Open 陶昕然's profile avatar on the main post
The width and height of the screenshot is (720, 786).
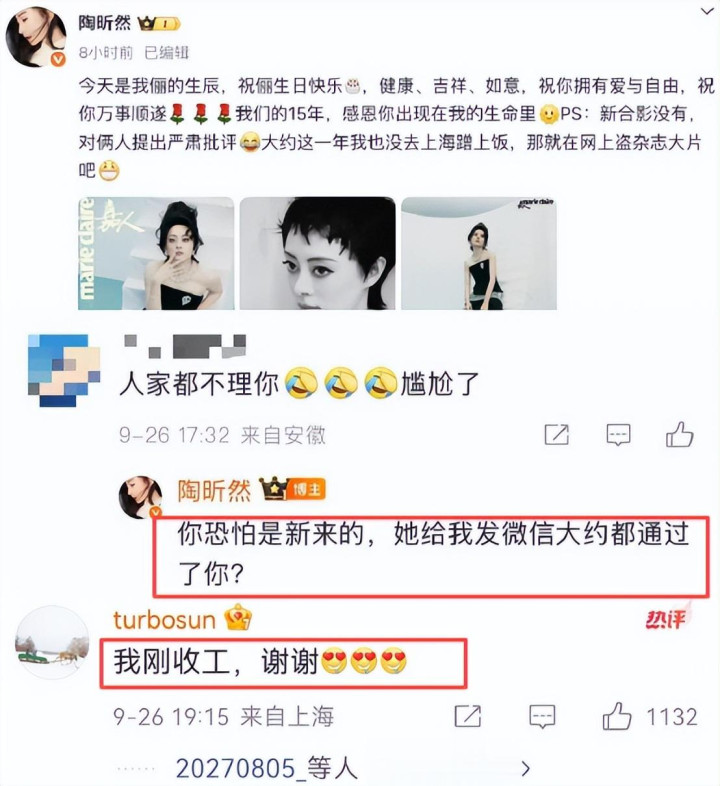(x=36, y=37)
